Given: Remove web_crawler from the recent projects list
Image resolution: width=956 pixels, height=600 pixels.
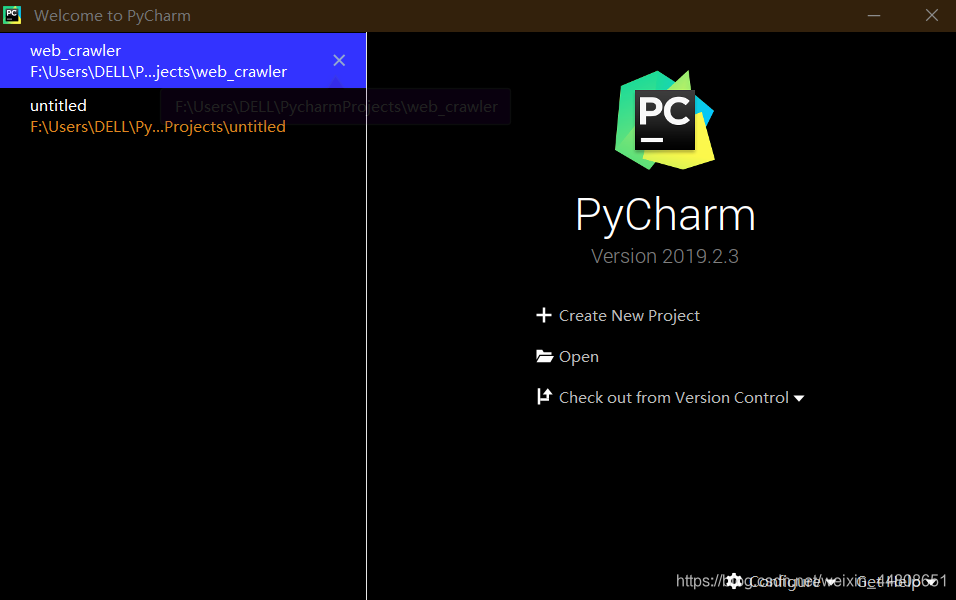Looking at the screenshot, I should click(339, 60).
